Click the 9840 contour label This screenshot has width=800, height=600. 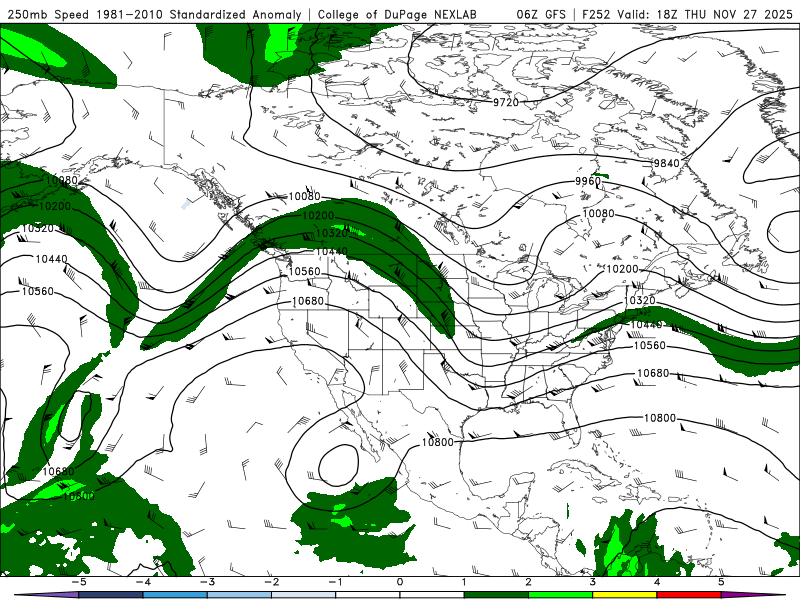[667, 163]
